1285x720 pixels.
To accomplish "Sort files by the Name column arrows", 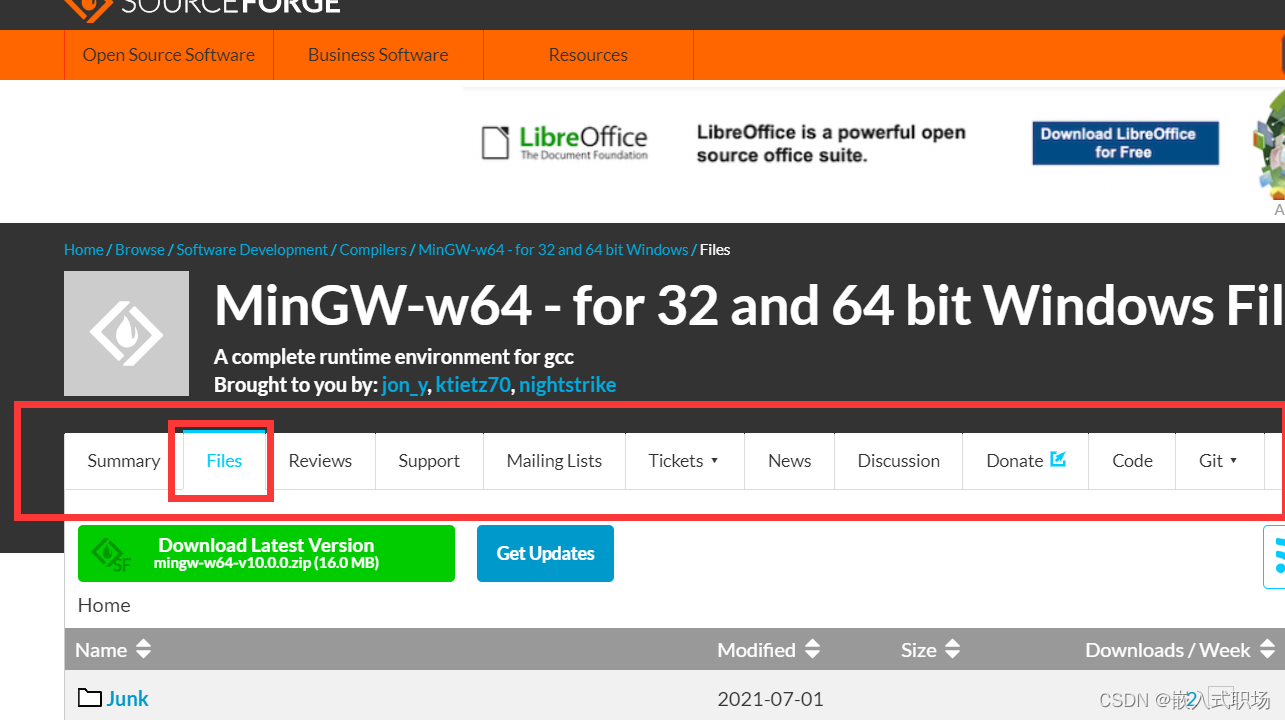I will click(143, 649).
